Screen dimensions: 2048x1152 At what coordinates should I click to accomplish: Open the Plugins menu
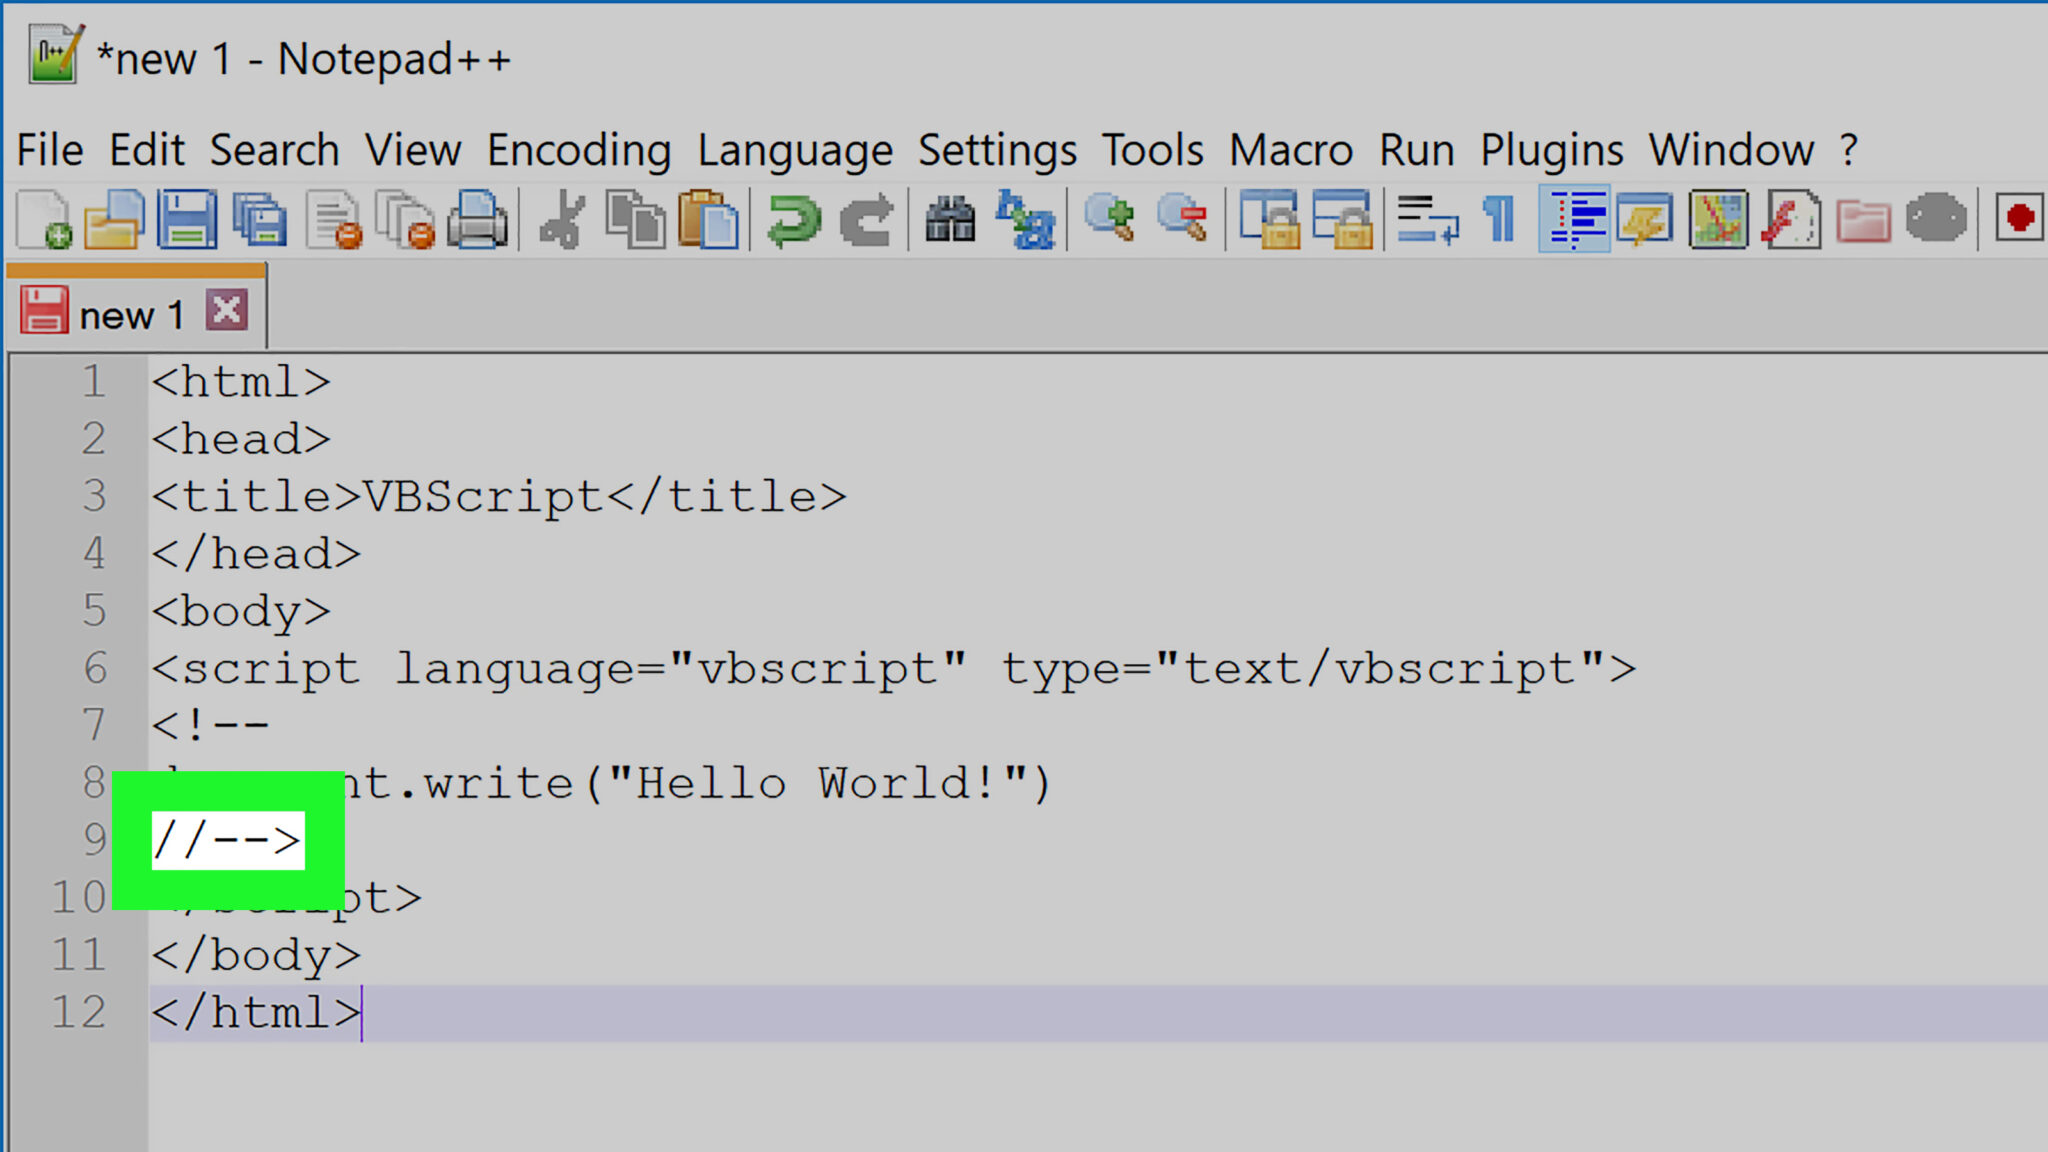coord(1552,149)
